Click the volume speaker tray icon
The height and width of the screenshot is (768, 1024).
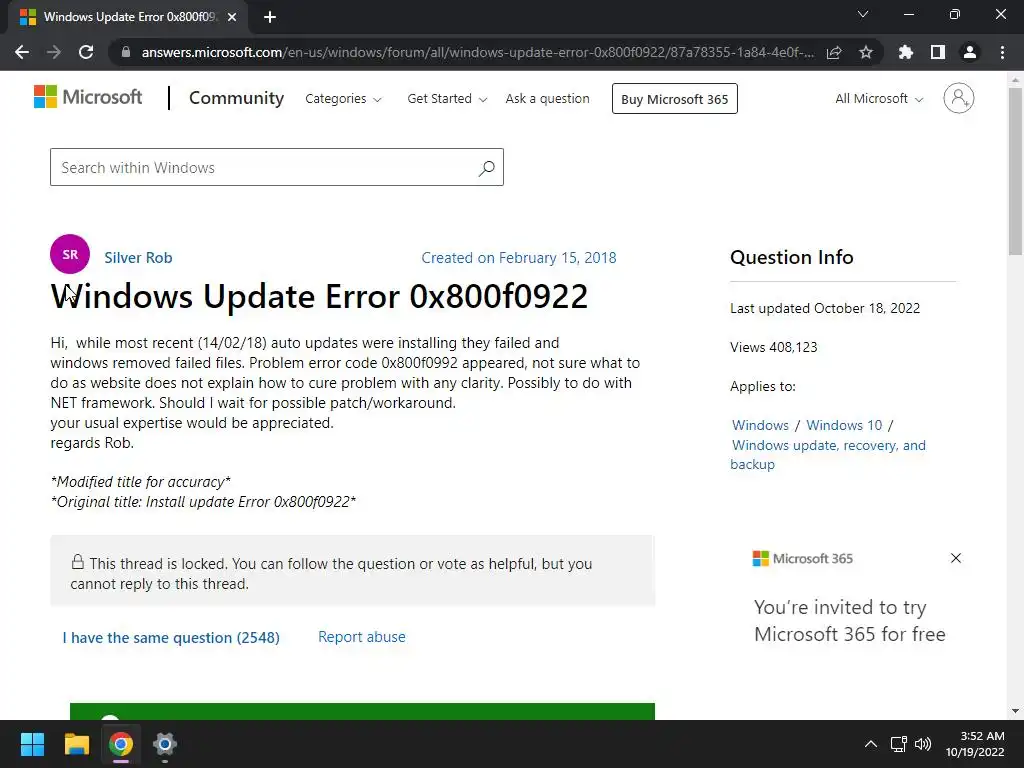point(923,744)
